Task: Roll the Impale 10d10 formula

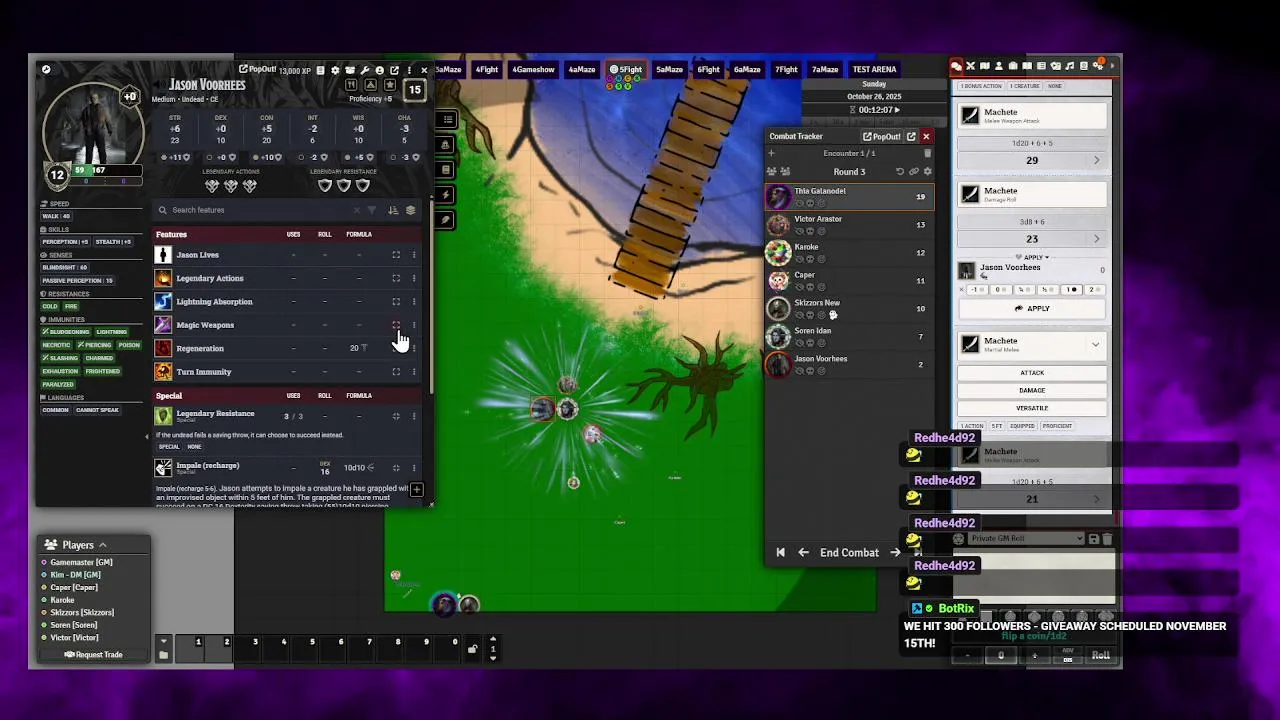Action: click(x=358, y=468)
